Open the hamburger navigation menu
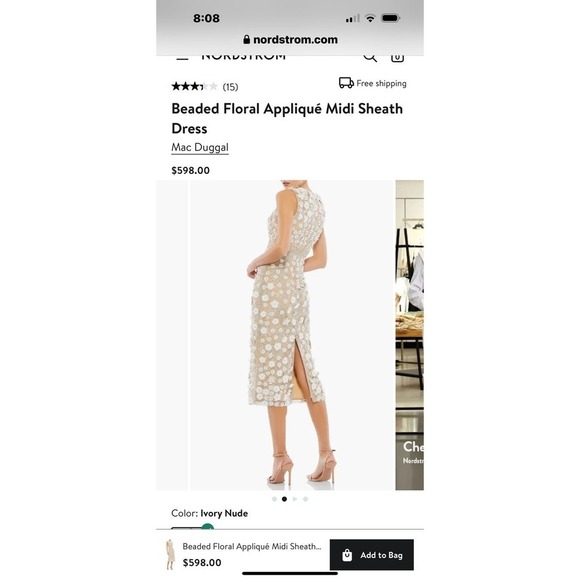This screenshot has height=580, width=580. click(x=182, y=58)
